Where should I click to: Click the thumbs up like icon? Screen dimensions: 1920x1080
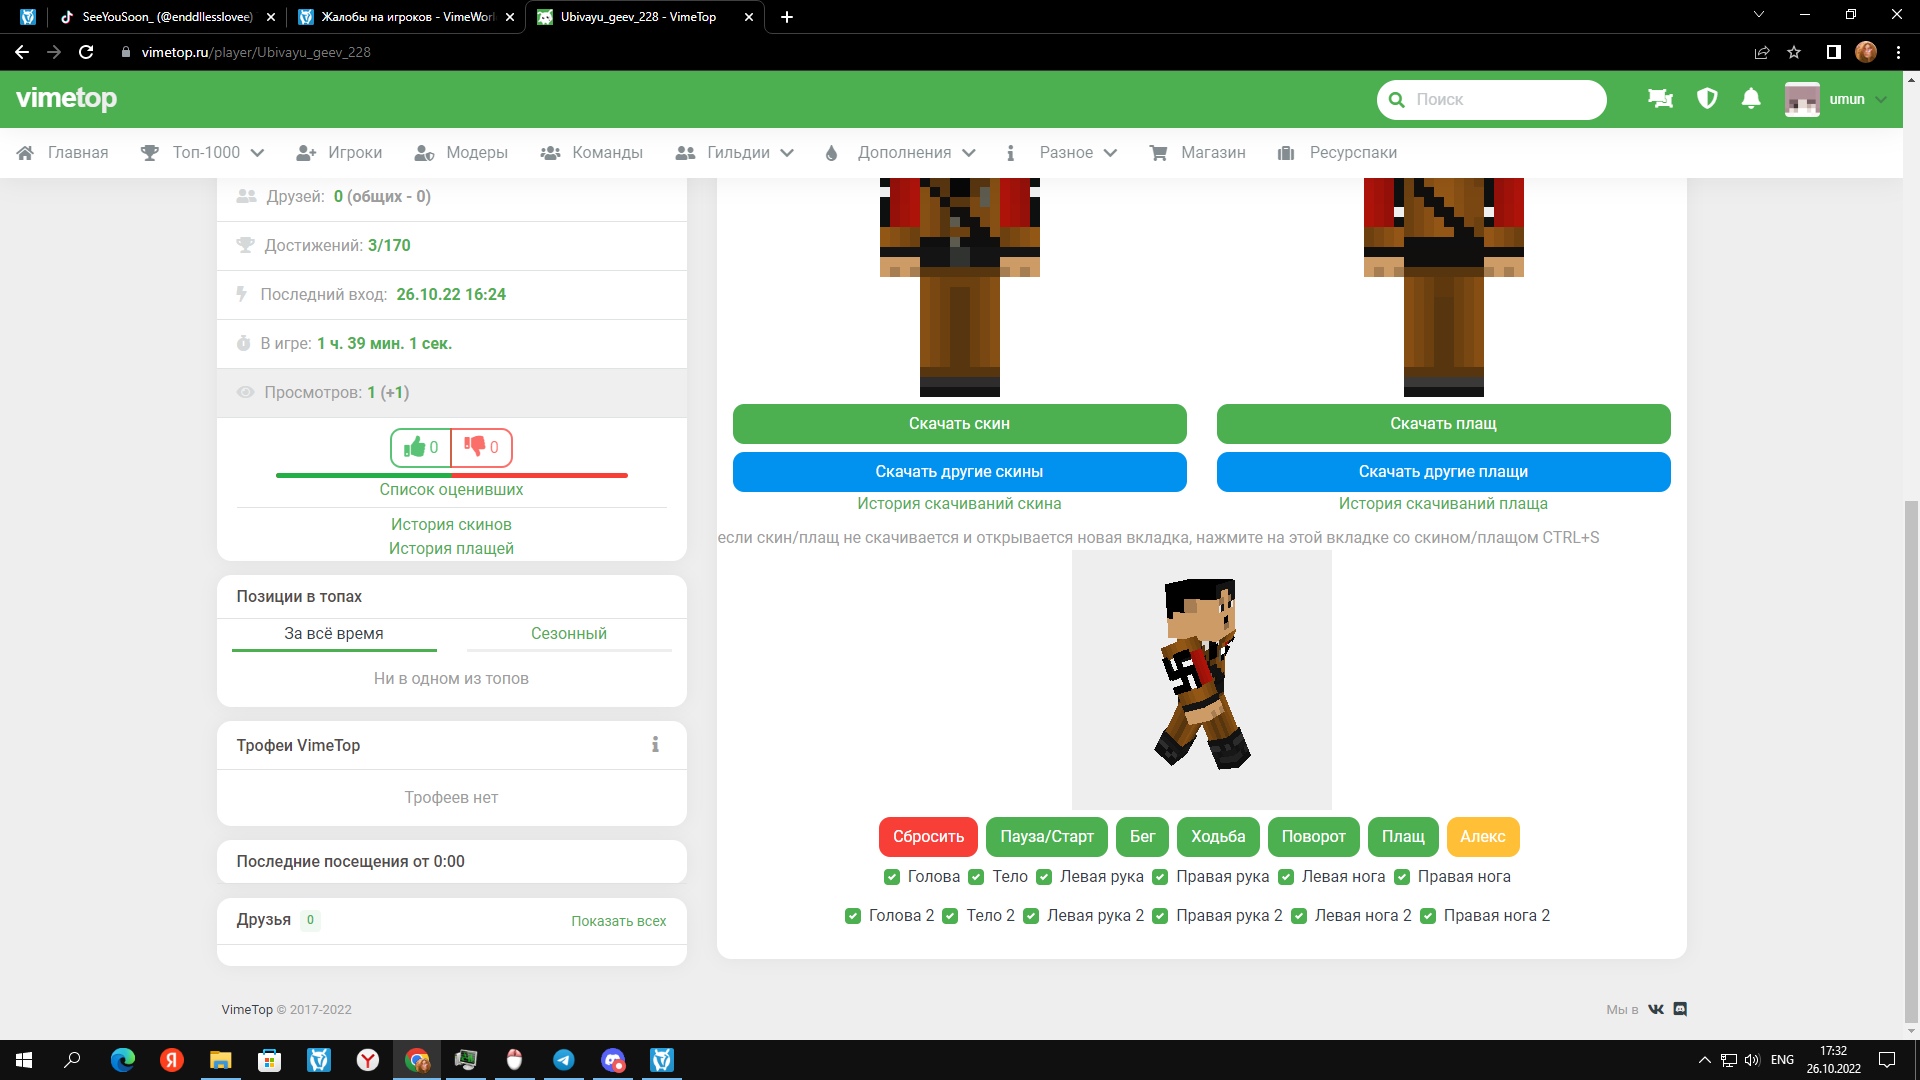pyautogui.click(x=415, y=447)
